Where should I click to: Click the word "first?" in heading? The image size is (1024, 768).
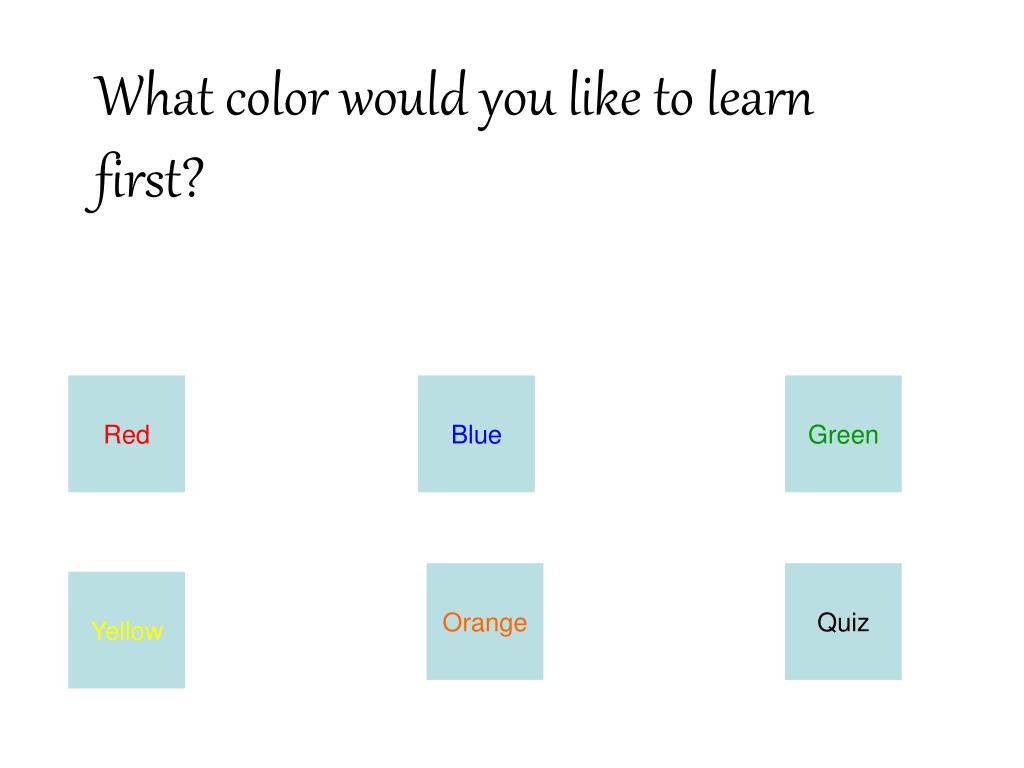pyautogui.click(x=145, y=180)
